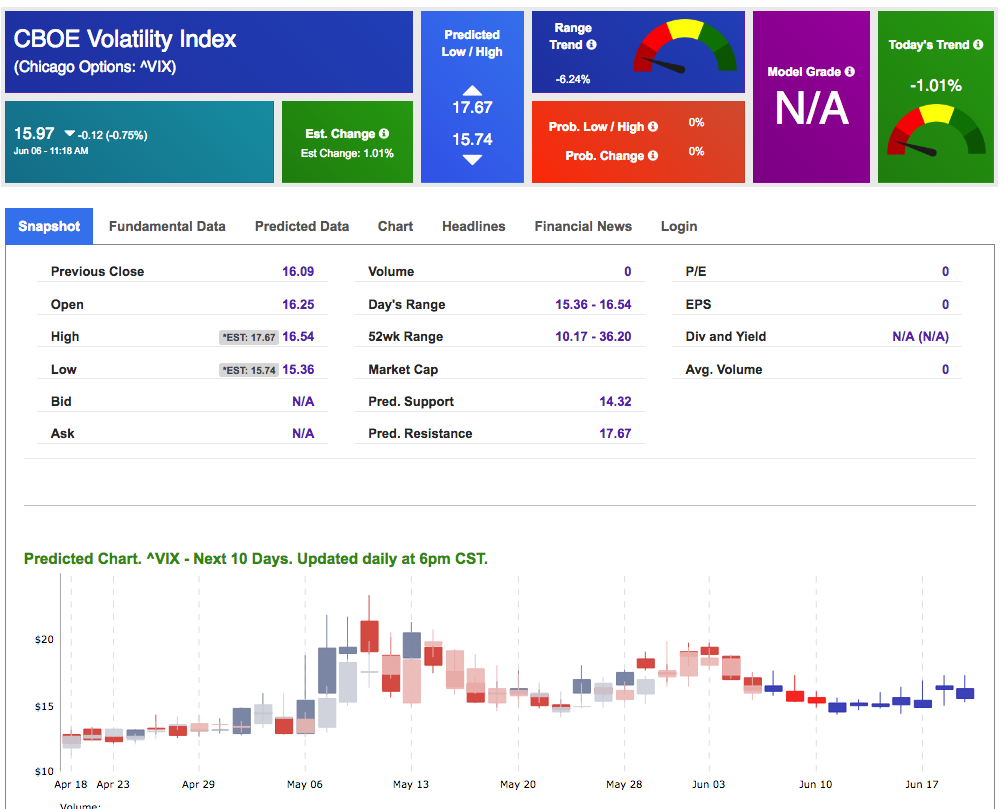The height and width of the screenshot is (809, 1004).
Task: Click the Predicted Chart heading text
Action: tap(255, 559)
